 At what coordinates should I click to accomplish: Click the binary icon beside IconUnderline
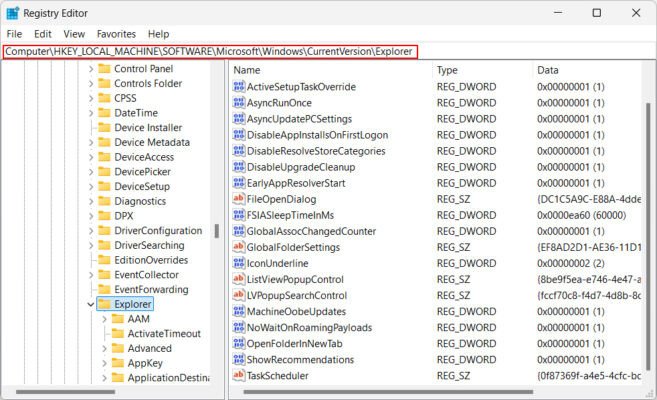(239, 263)
